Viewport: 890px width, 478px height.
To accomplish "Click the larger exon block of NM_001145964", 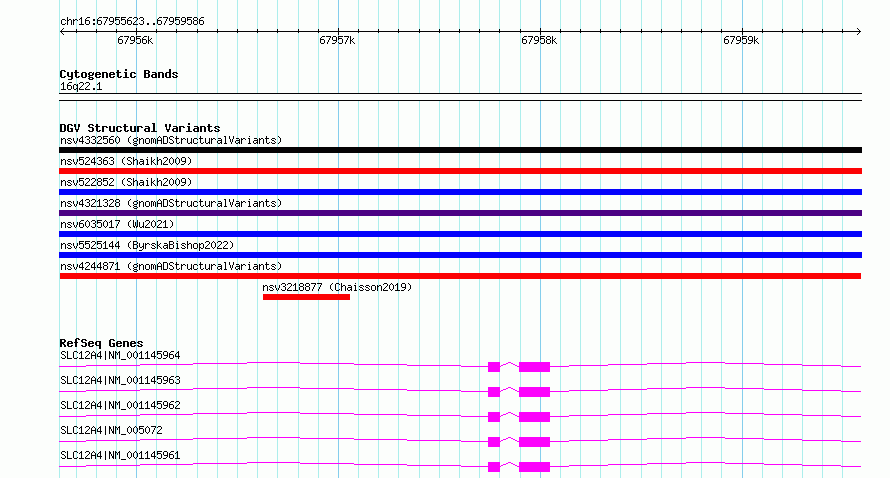I will pyautogui.click(x=534, y=367).
